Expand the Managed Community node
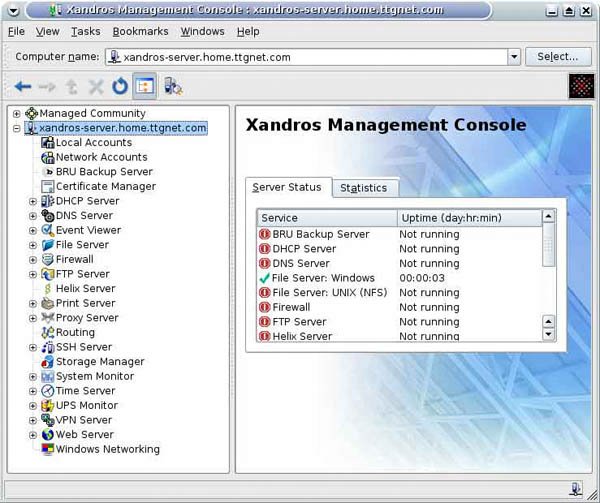Viewport: 600px width, 503px height. coord(17,114)
